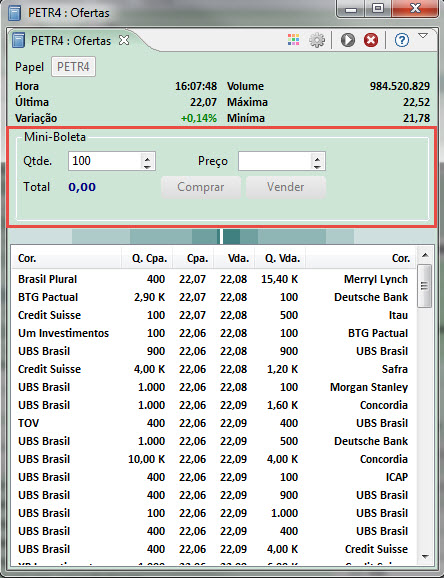Click the Vda. column header
Viewport: 444px width, 578px height.
click(234, 258)
